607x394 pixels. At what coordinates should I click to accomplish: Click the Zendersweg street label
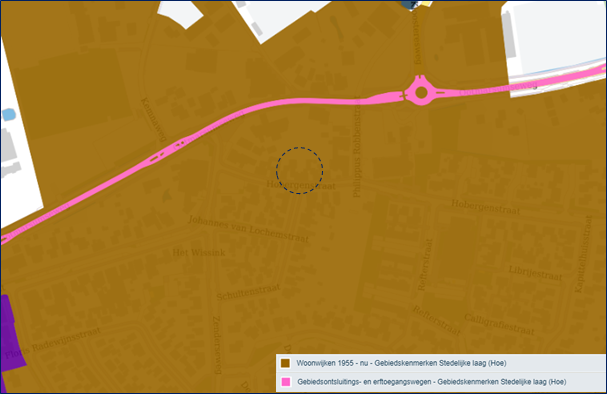[x=217, y=345]
